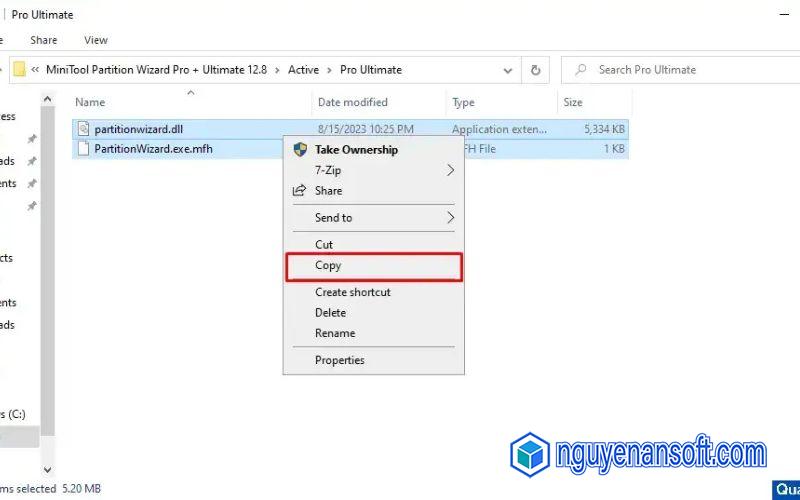Click the navigation pane scrollbar track
The image size is (800, 500).
coord(47,281)
